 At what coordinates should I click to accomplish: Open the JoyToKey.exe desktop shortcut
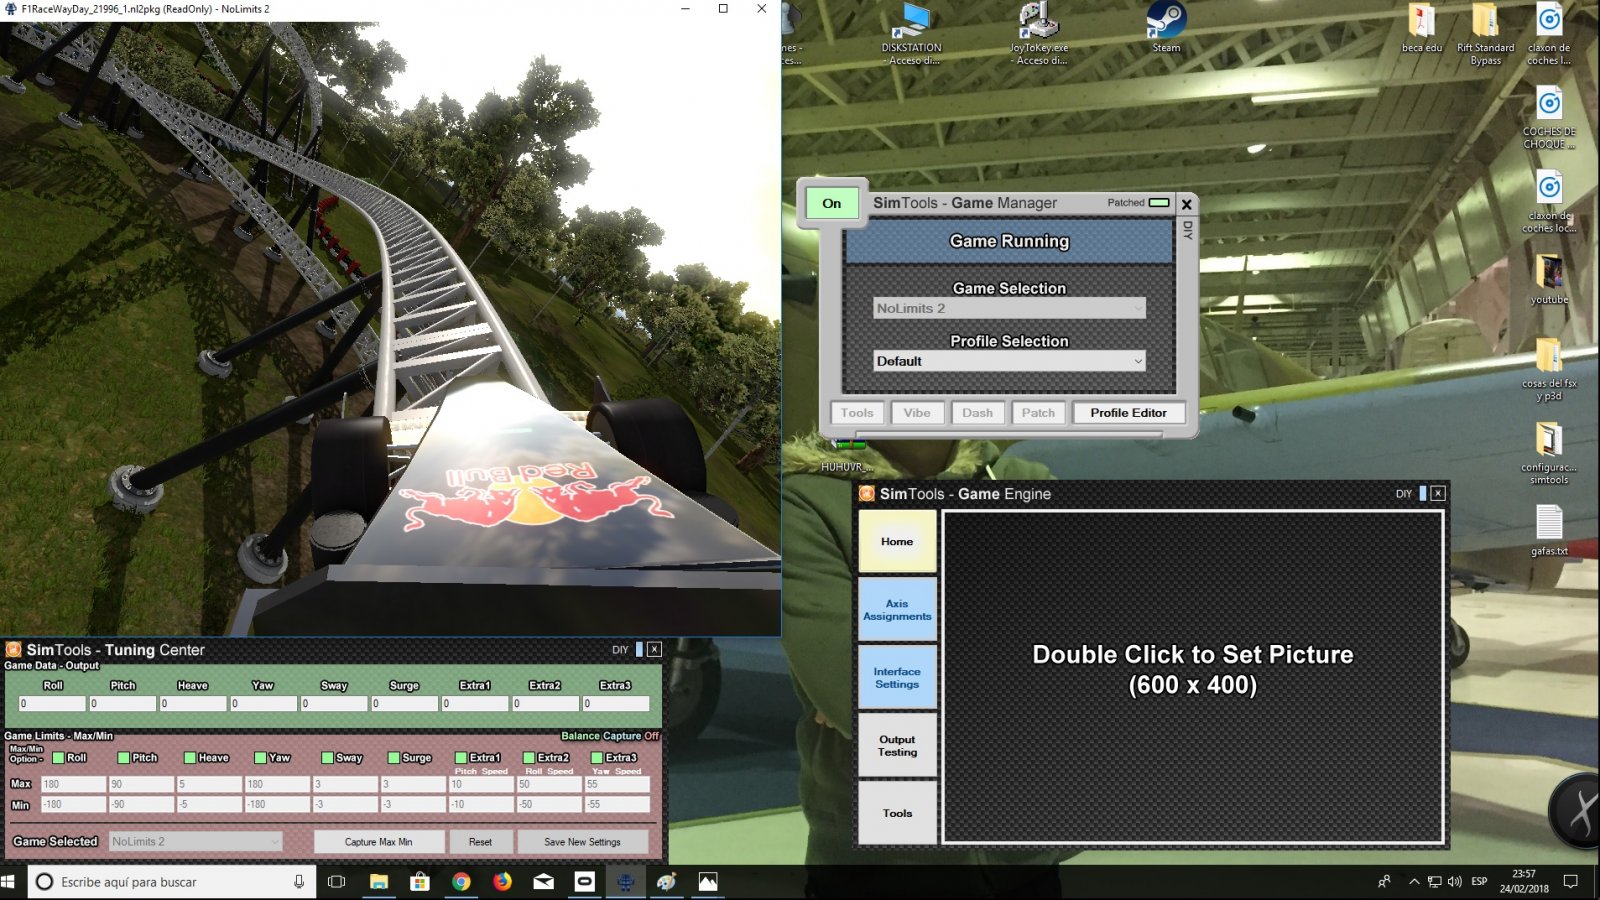click(x=1038, y=22)
